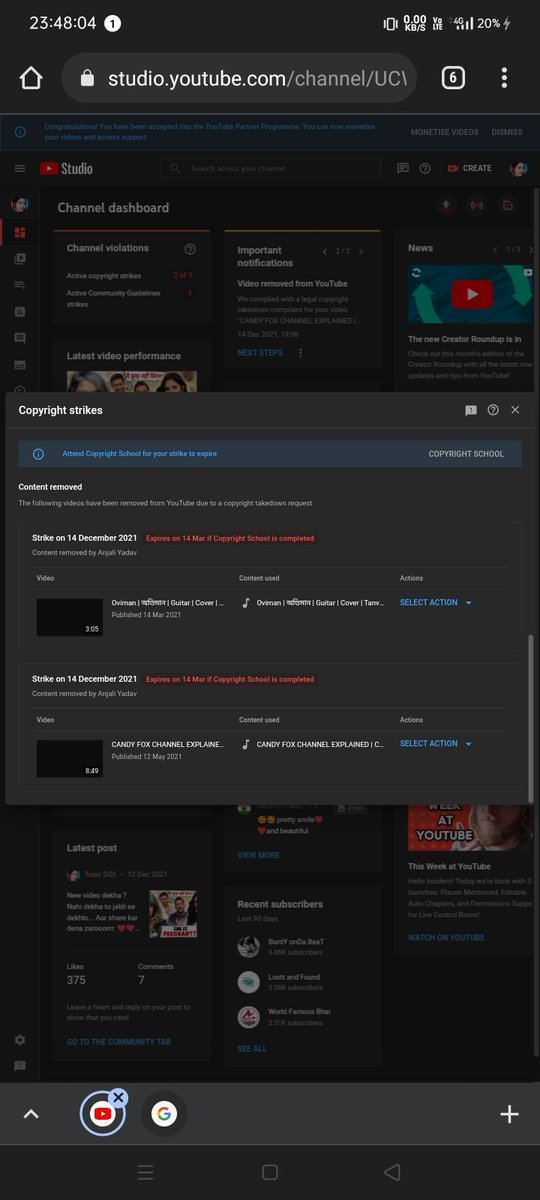Click the channel avatar in the sidebar
540x1200 pixels.
[20, 204]
